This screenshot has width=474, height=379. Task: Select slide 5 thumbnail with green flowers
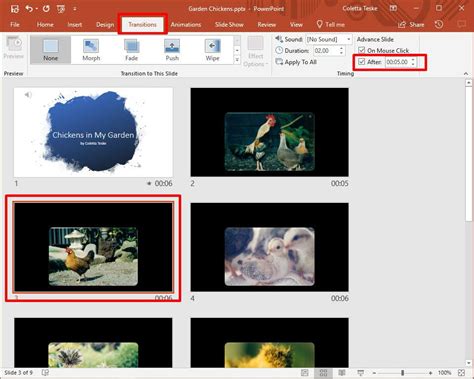[93, 343]
